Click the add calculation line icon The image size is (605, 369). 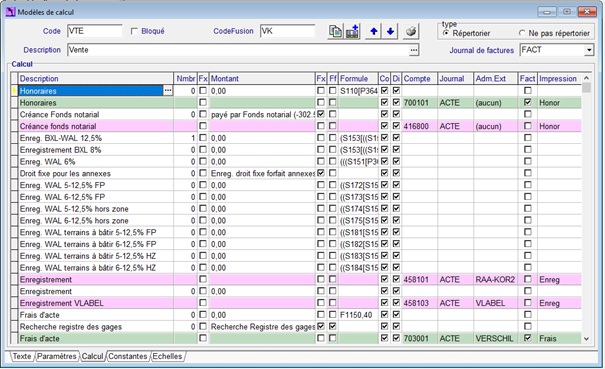tap(352, 31)
